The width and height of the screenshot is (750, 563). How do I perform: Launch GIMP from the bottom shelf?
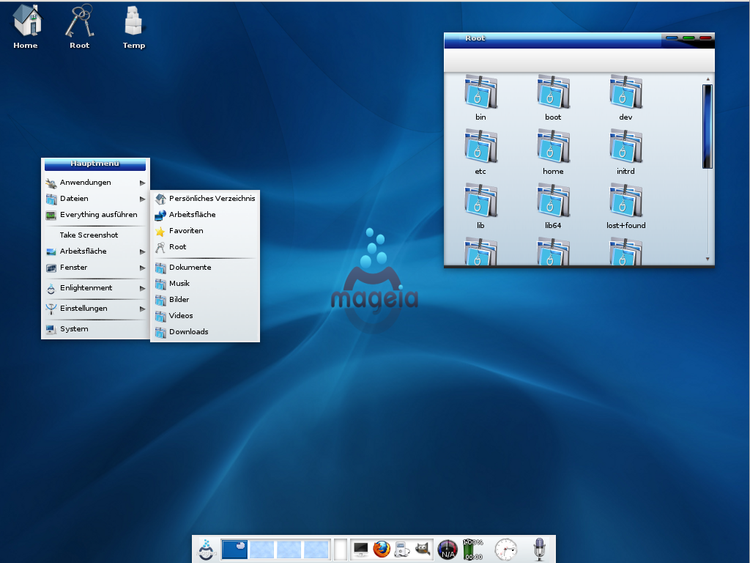[x=425, y=549]
